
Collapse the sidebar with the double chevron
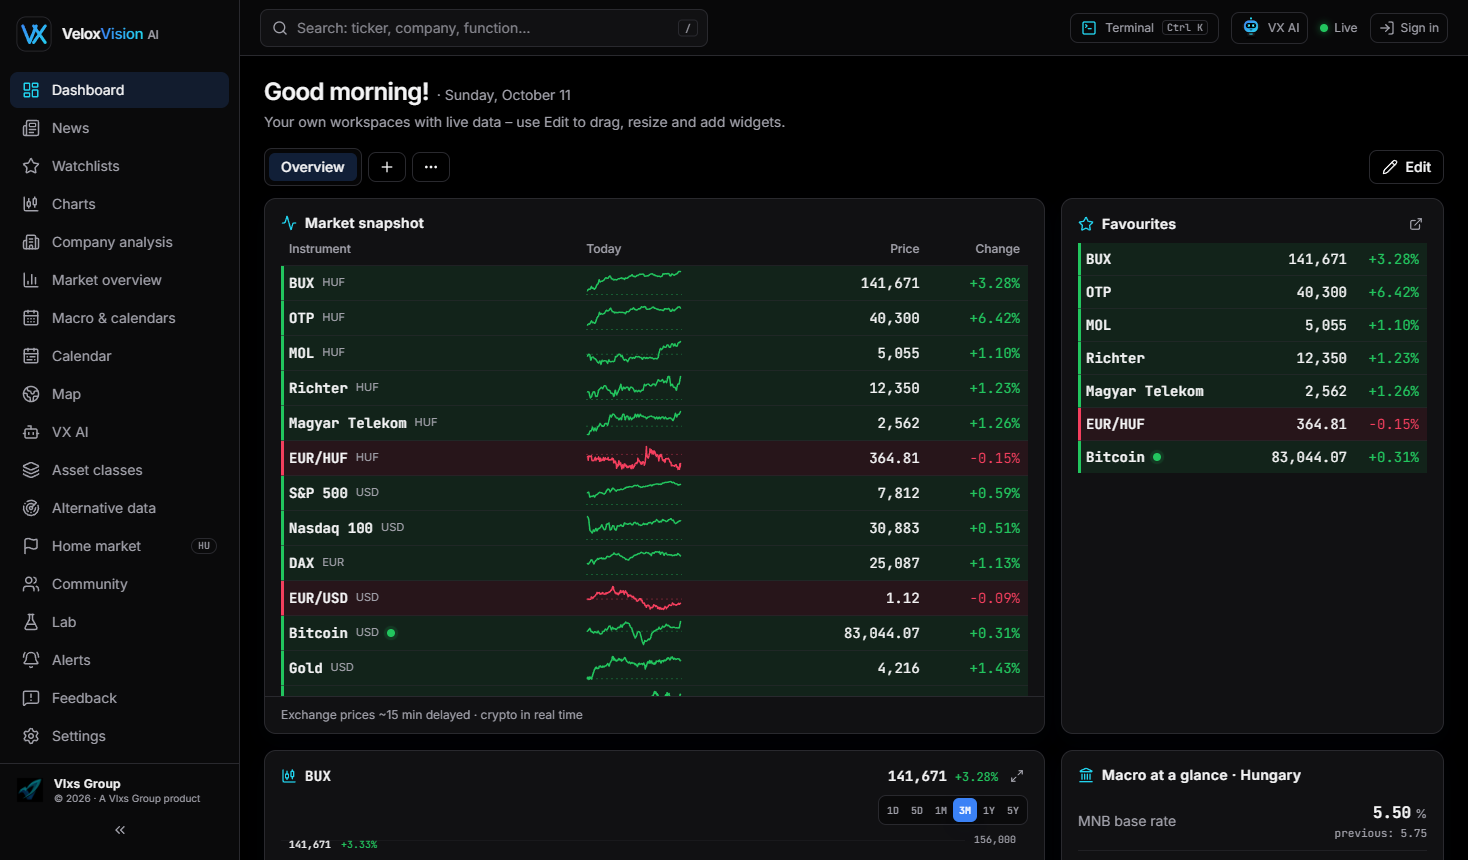point(120,830)
